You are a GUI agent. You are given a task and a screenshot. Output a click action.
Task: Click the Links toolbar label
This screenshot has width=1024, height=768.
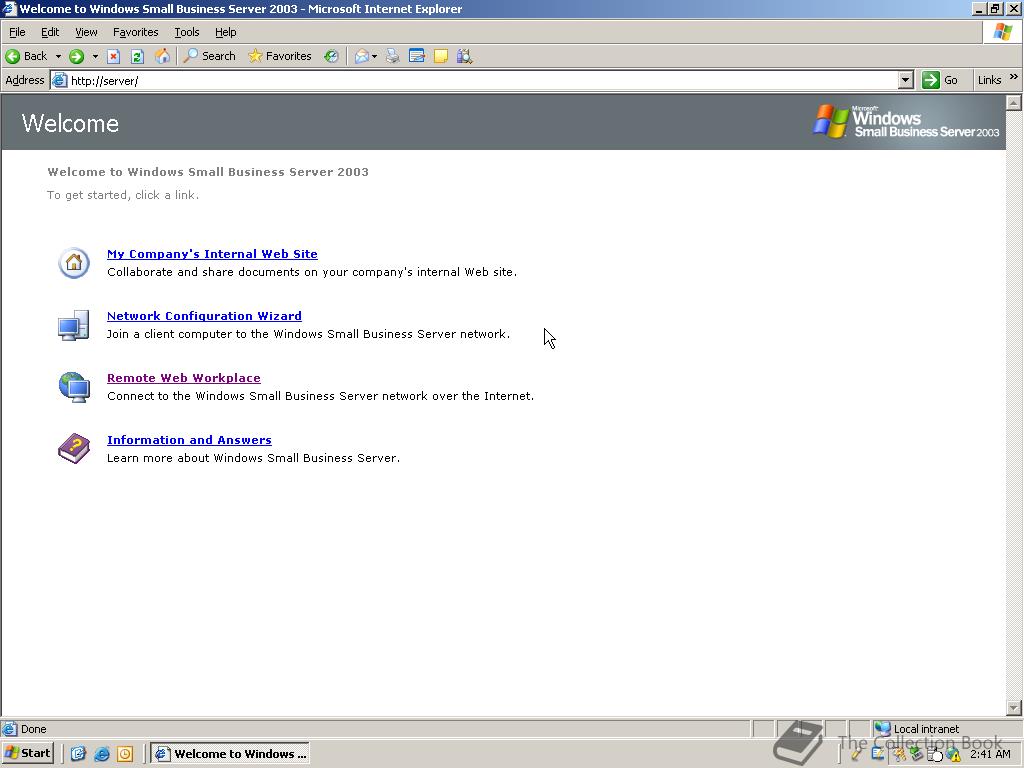(x=989, y=80)
